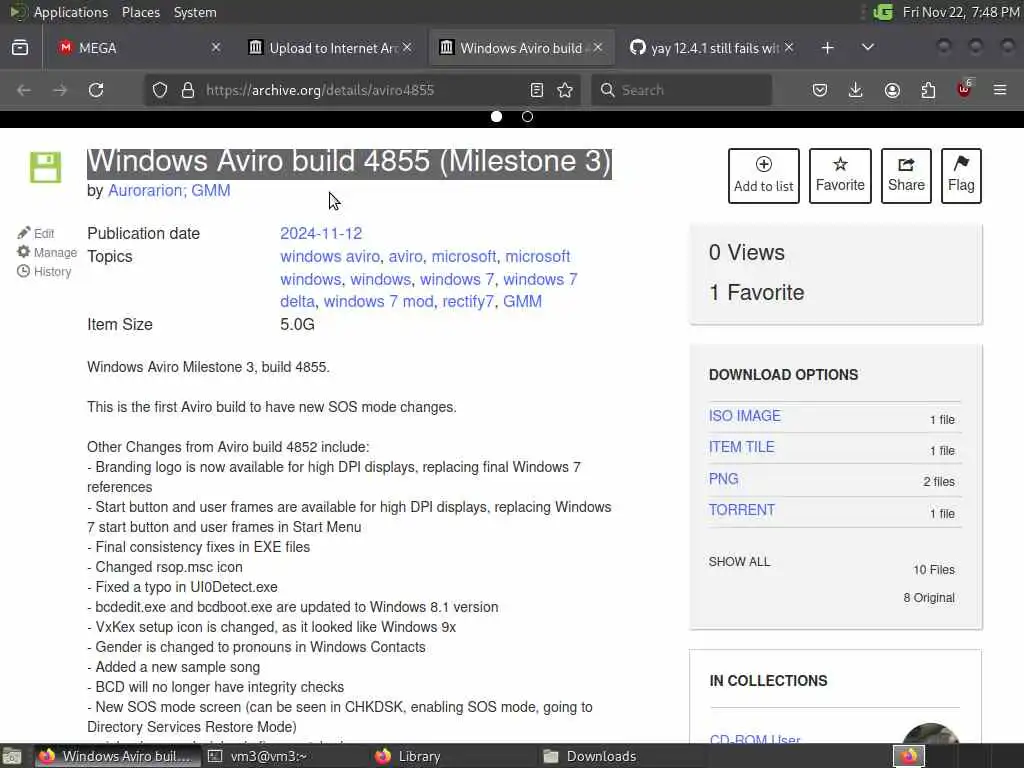
Task: Switch to Upload to Internet Archive tab
Action: 330,48
